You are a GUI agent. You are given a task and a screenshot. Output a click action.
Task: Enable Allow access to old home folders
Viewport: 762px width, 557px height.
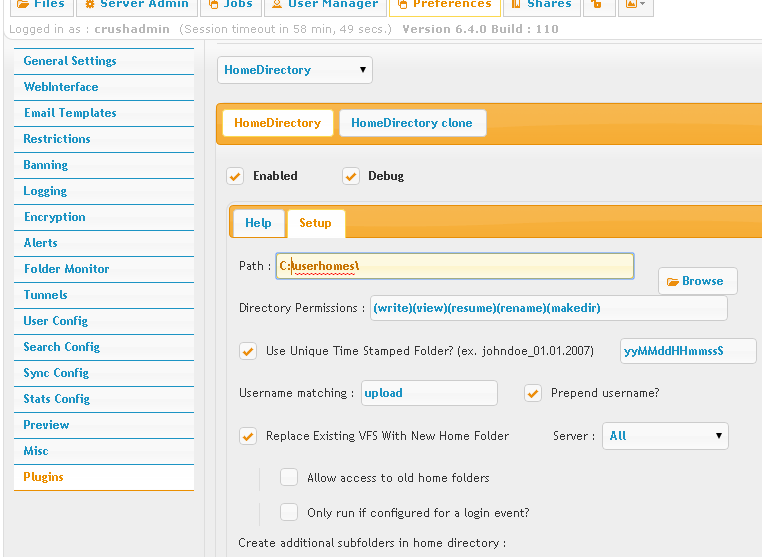(x=289, y=477)
